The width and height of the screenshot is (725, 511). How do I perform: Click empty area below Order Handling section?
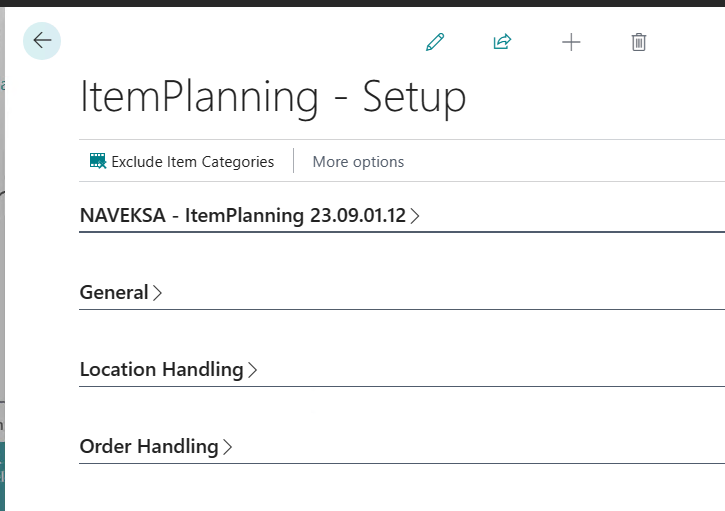[400, 488]
